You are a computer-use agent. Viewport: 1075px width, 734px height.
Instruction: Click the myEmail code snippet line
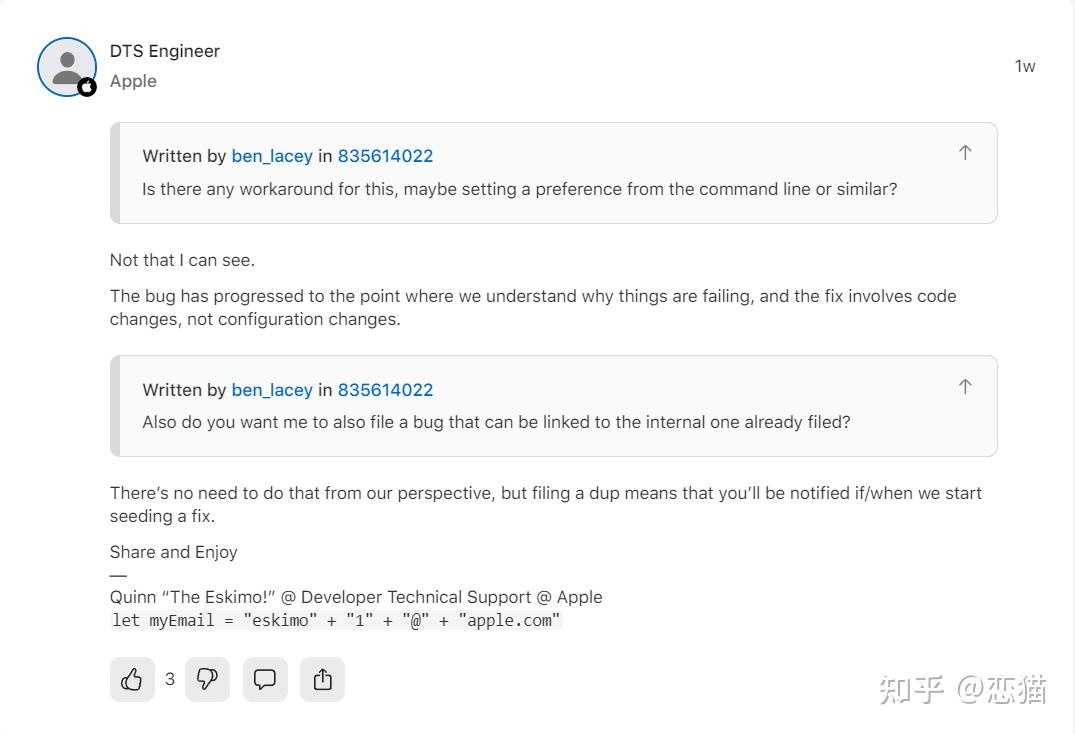(x=336, y=620)
